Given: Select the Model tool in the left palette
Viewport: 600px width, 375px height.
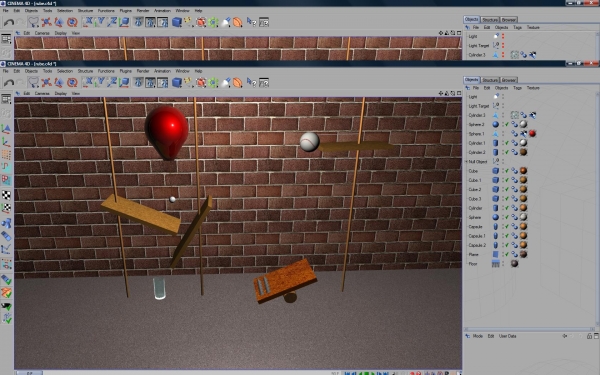Looking at the screenshot, I should (6, 129).
